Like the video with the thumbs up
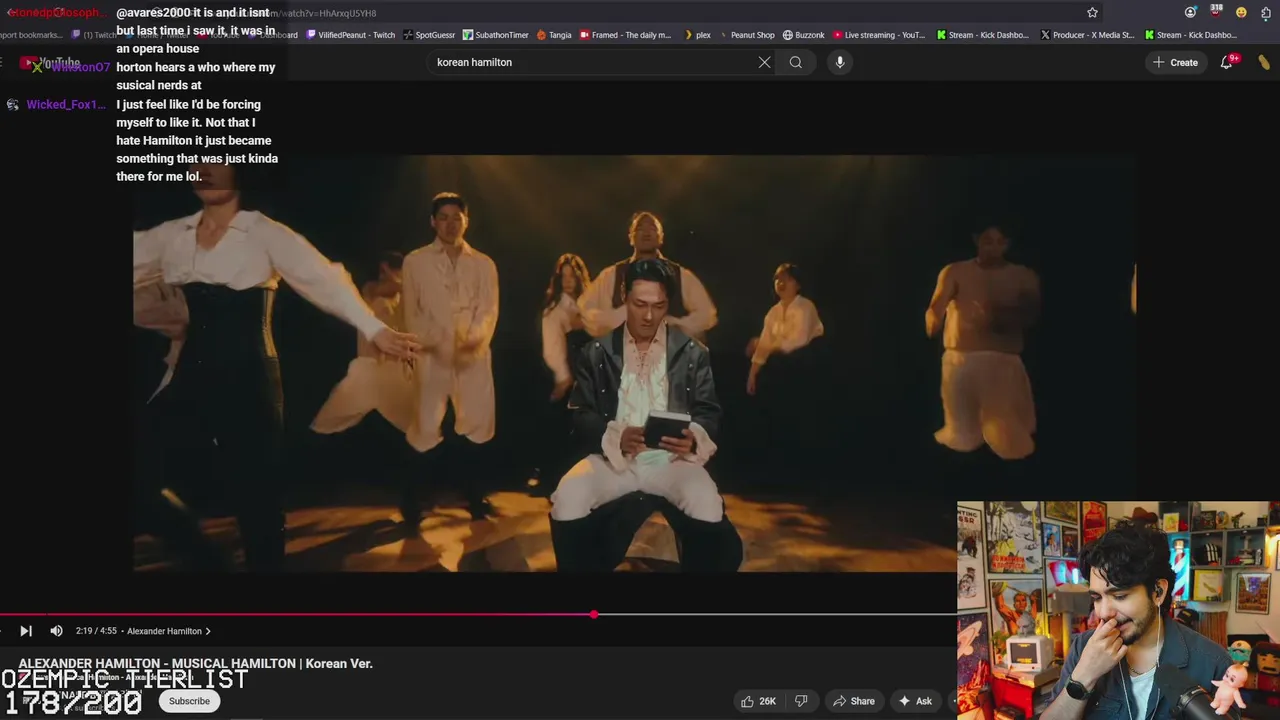The image size is (1280, 720). coord(758,701)
